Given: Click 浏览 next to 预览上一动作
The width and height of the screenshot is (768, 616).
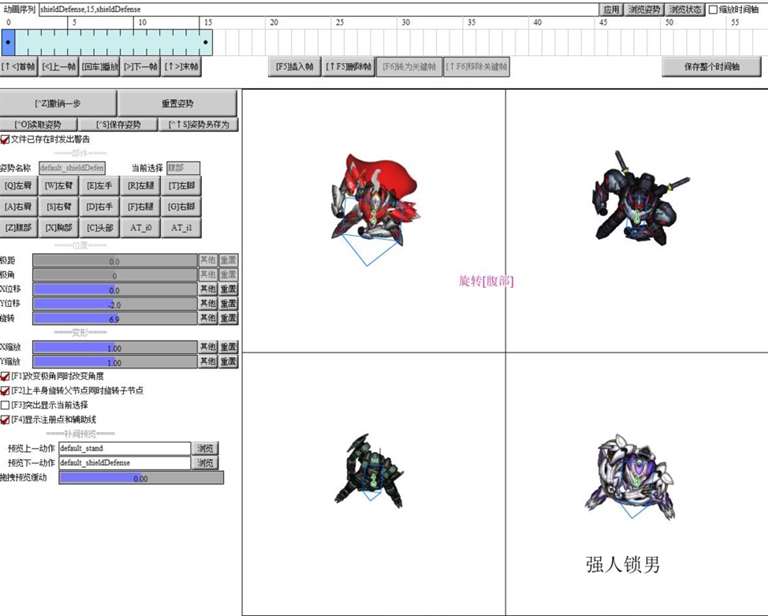Looking at the screenshot, I should 205,449.
